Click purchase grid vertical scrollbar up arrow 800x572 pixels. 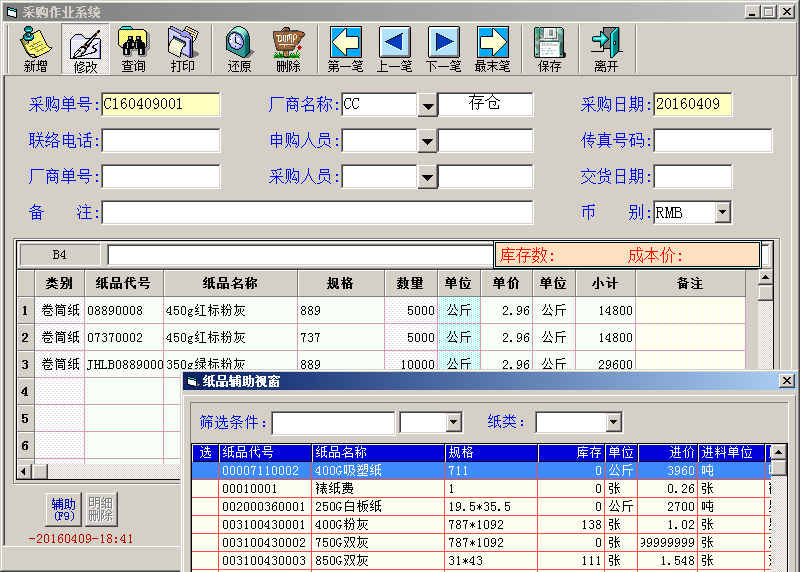tap(765, 278)
